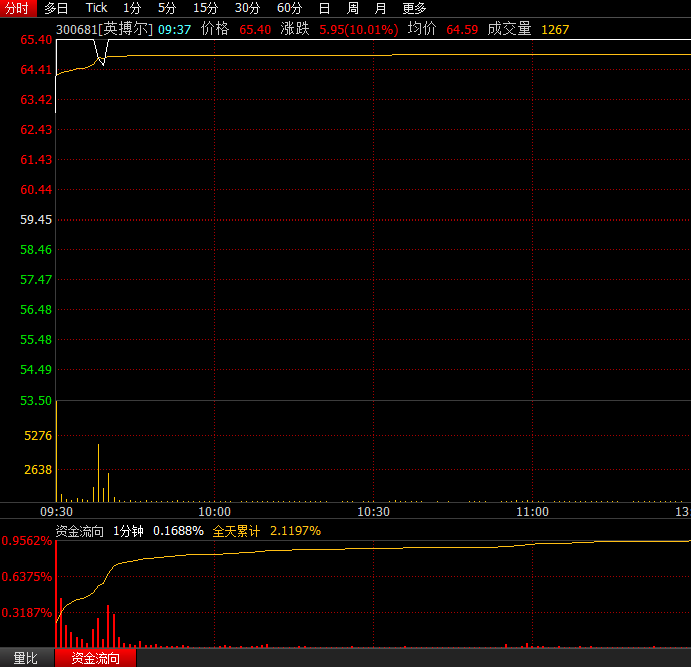
Task: Click the average price value 64.59
Action: coord(462,30)
